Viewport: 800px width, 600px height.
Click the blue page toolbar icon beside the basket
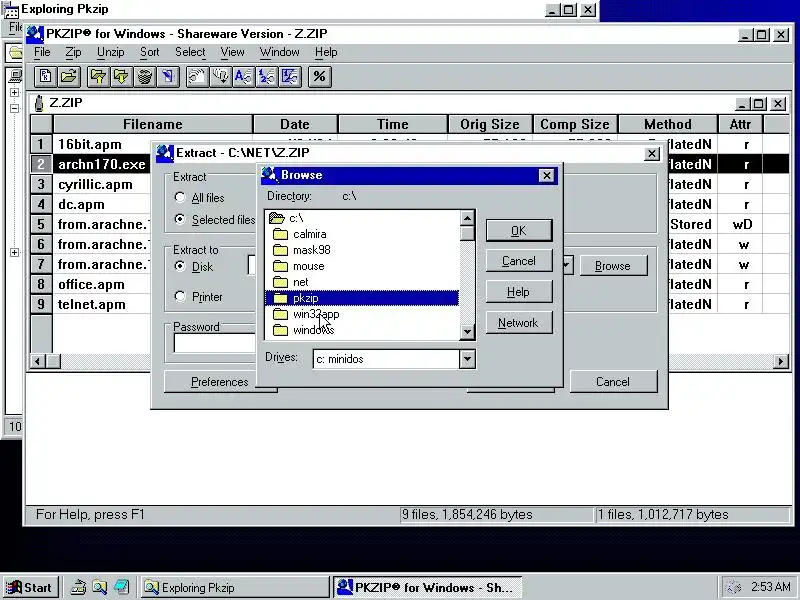pos(168,77)
